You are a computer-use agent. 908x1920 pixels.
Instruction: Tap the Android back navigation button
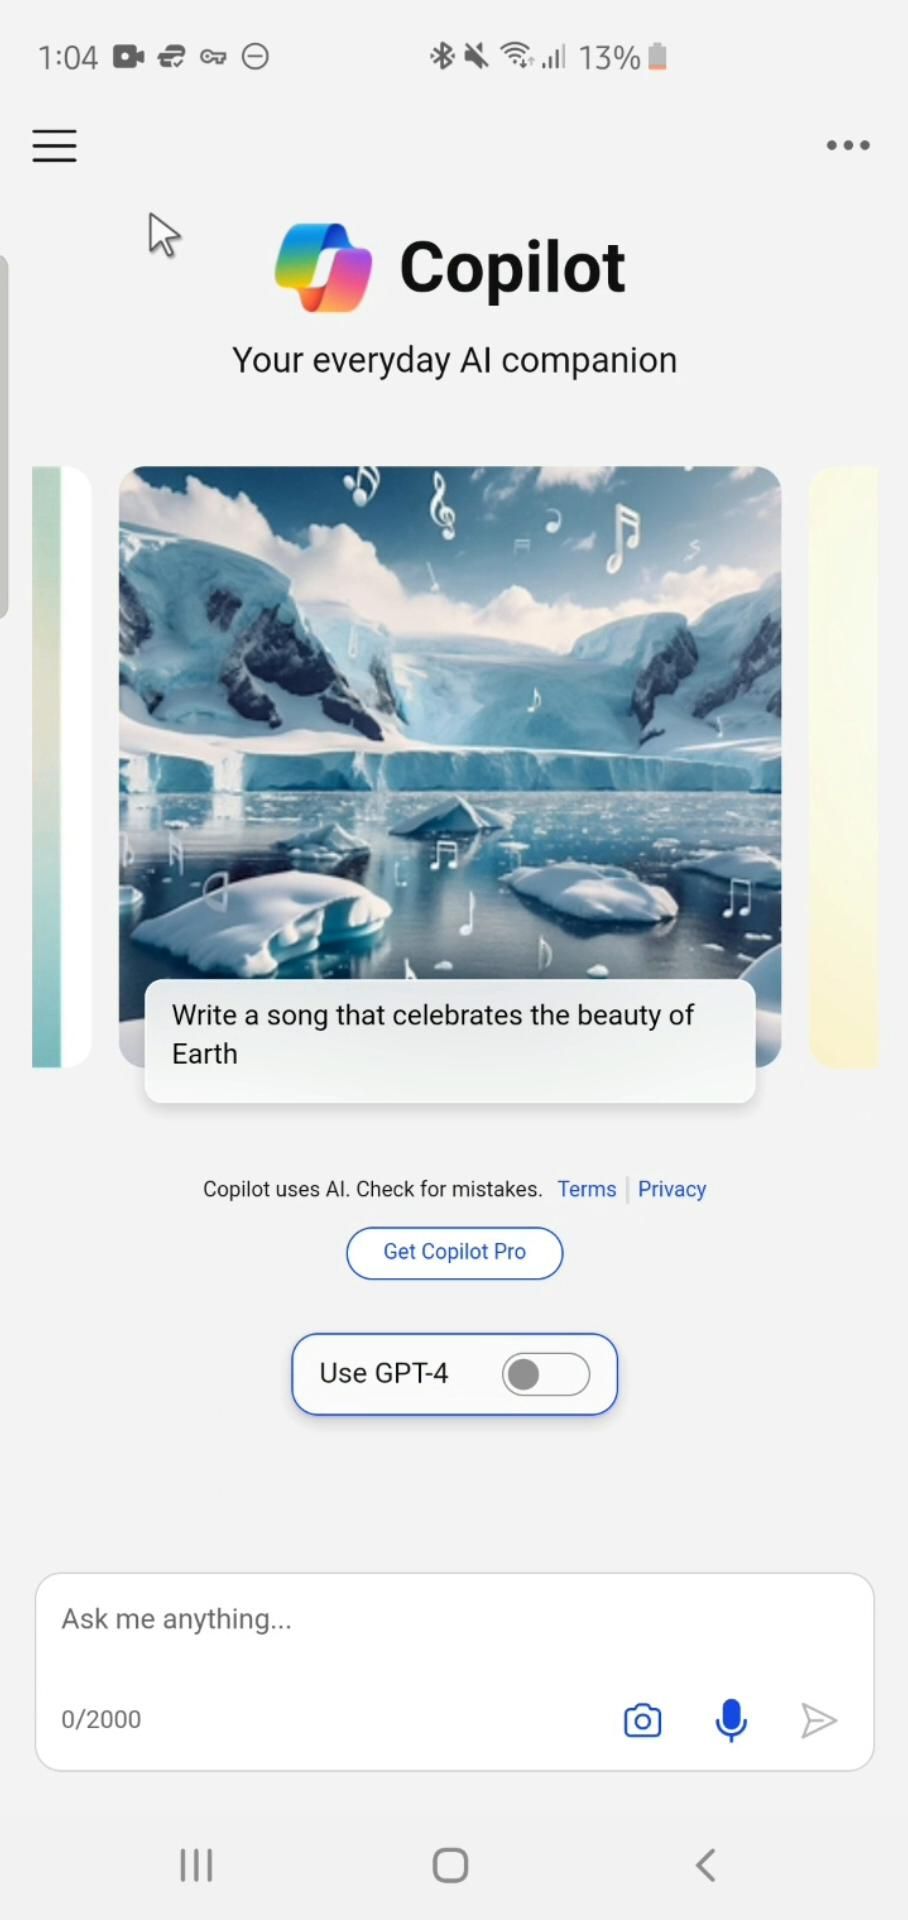click(x=705, y=1865)
